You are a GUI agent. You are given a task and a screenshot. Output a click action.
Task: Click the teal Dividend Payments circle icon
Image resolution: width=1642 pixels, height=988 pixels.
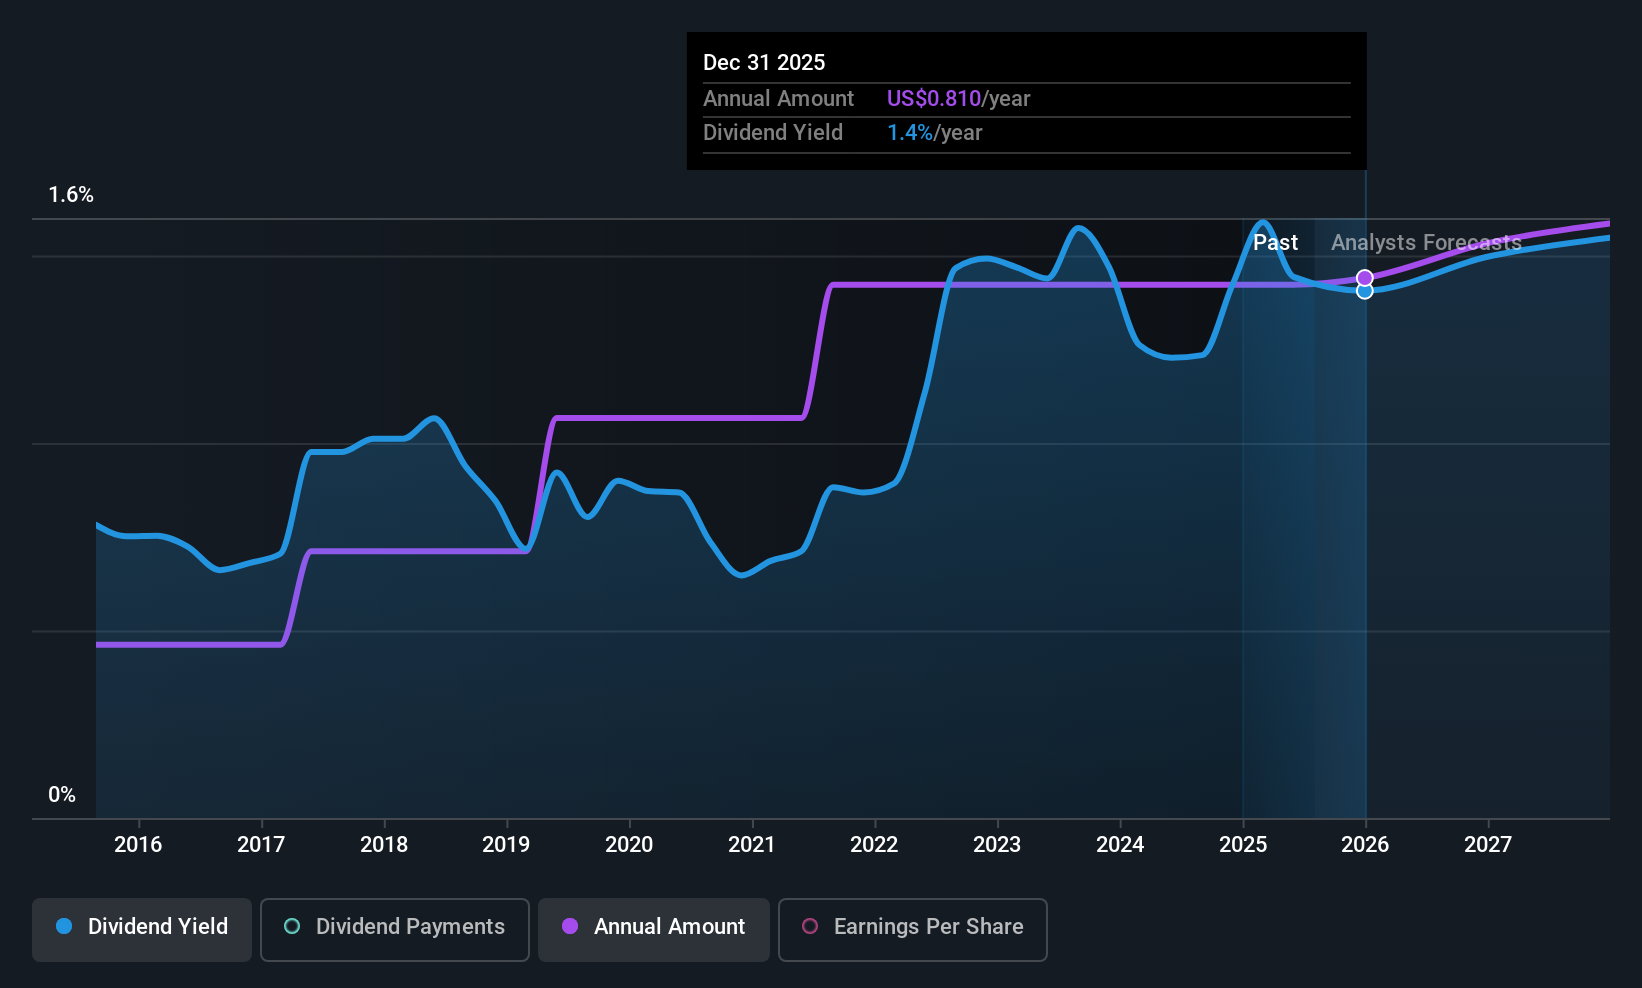[x=292, y=927]
